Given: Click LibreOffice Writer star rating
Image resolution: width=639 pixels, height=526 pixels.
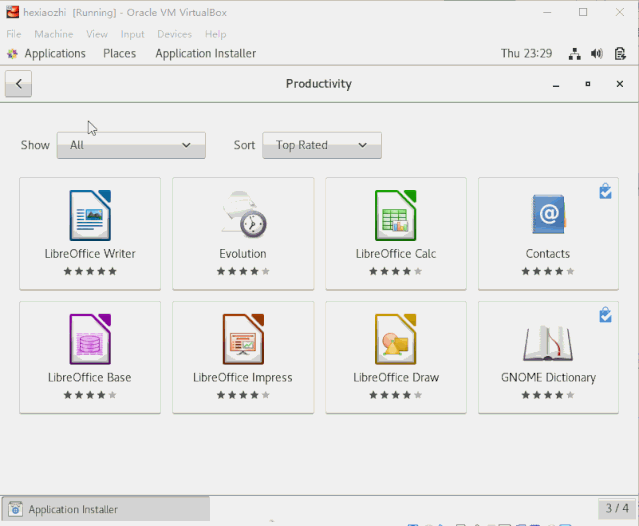Looking at the screenshot, I should (90, 271).
